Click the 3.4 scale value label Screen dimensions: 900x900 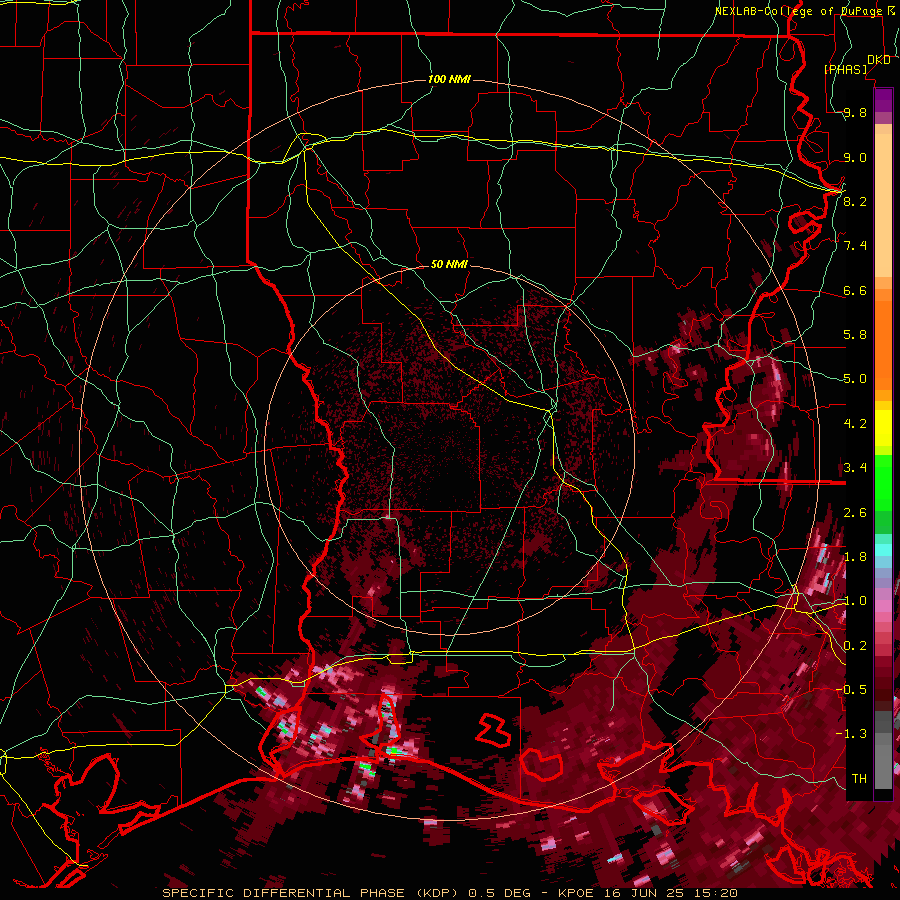(x=855, y=467)
